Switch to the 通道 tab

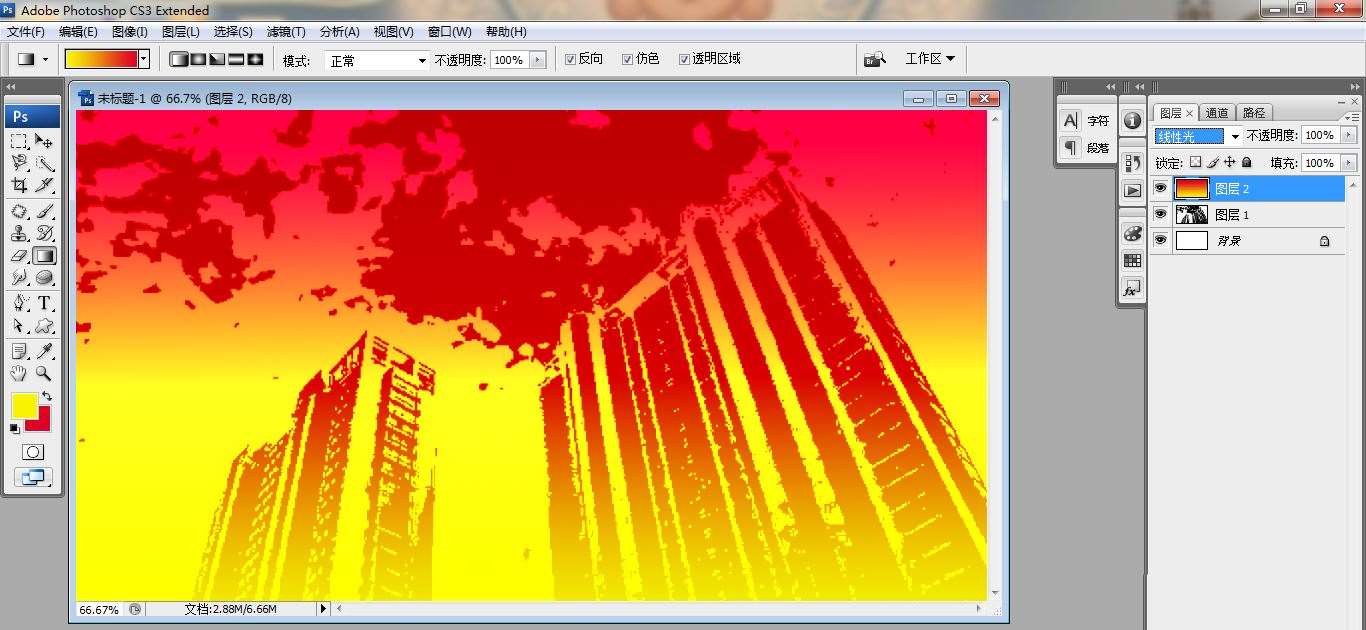tap(1217, 113)
